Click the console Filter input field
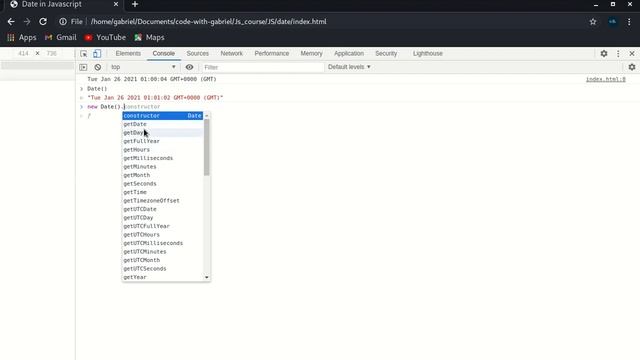 pos(262,67)
